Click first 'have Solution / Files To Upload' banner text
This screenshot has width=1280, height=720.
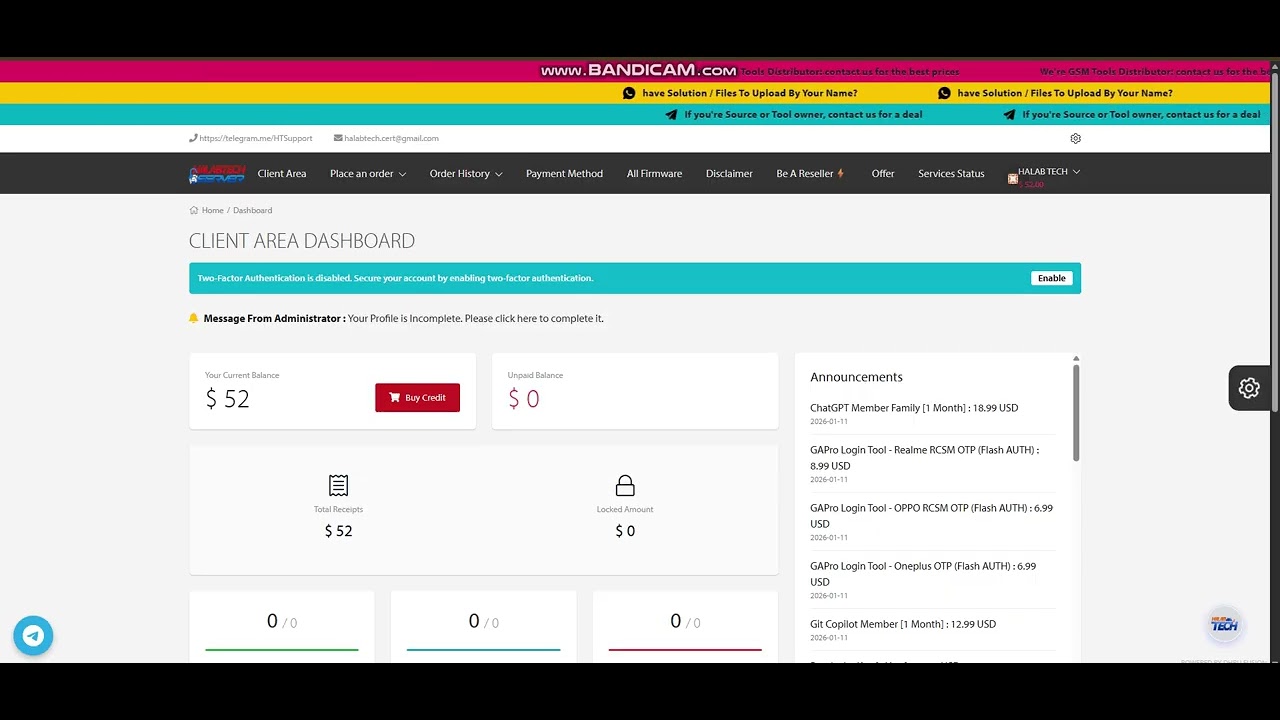coord(750,93)
